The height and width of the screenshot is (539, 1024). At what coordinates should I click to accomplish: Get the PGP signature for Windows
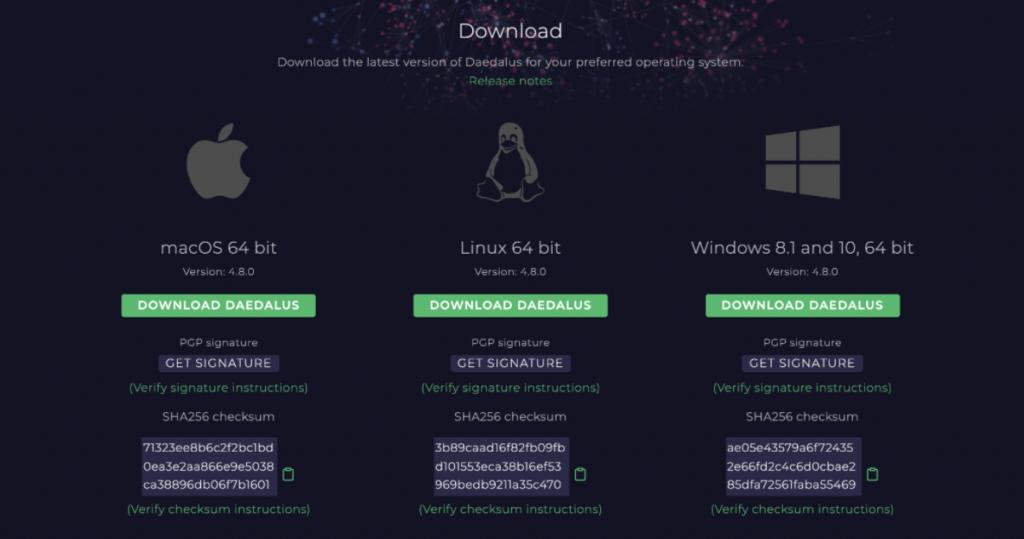click(802, 363)
